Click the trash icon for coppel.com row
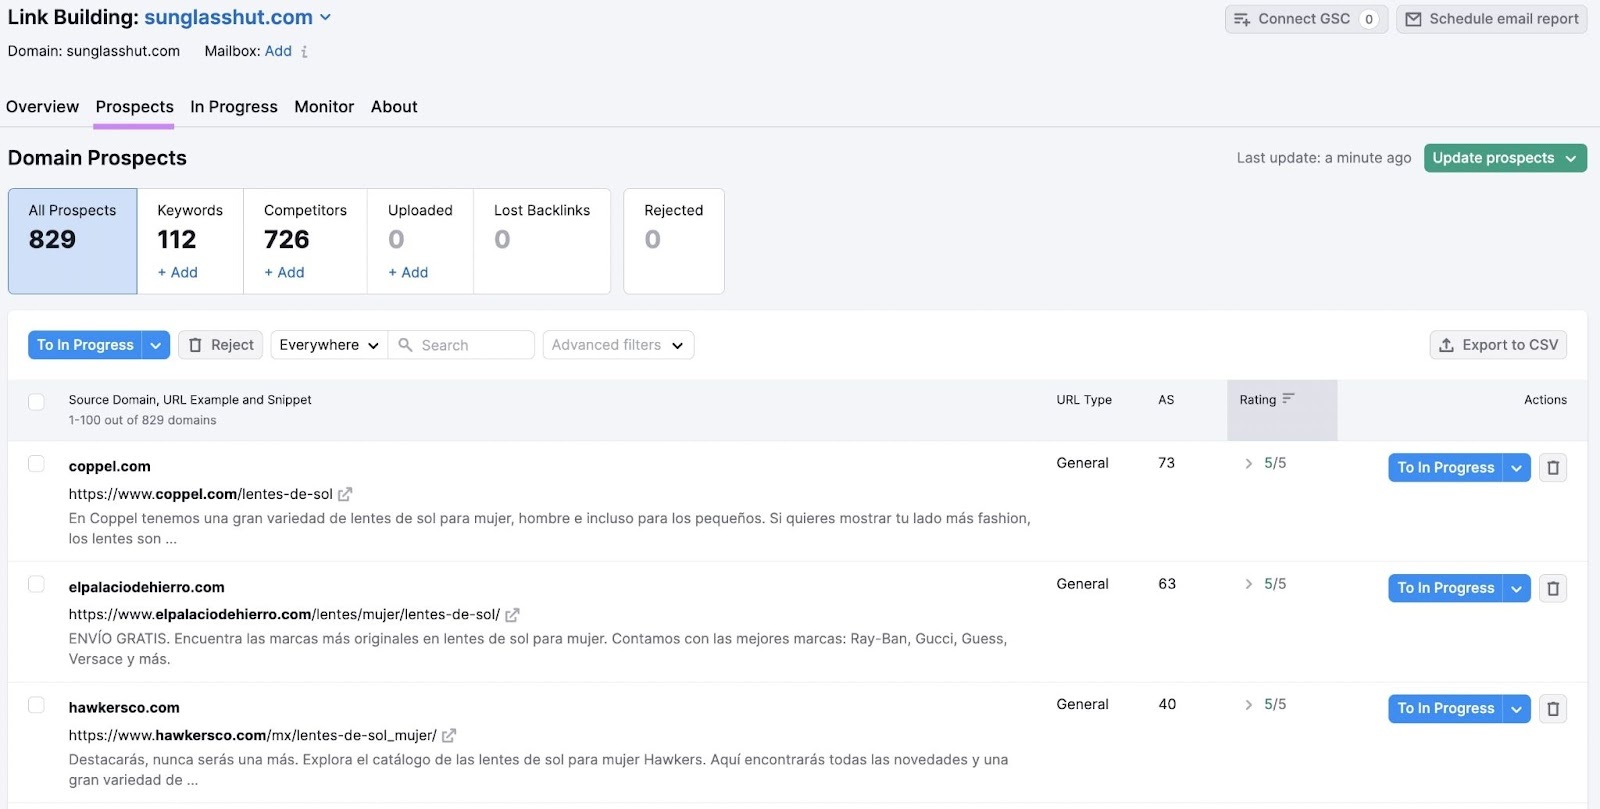This screenshot has height=809, width=1600. pyautogui.click(x=1552, y=468)
